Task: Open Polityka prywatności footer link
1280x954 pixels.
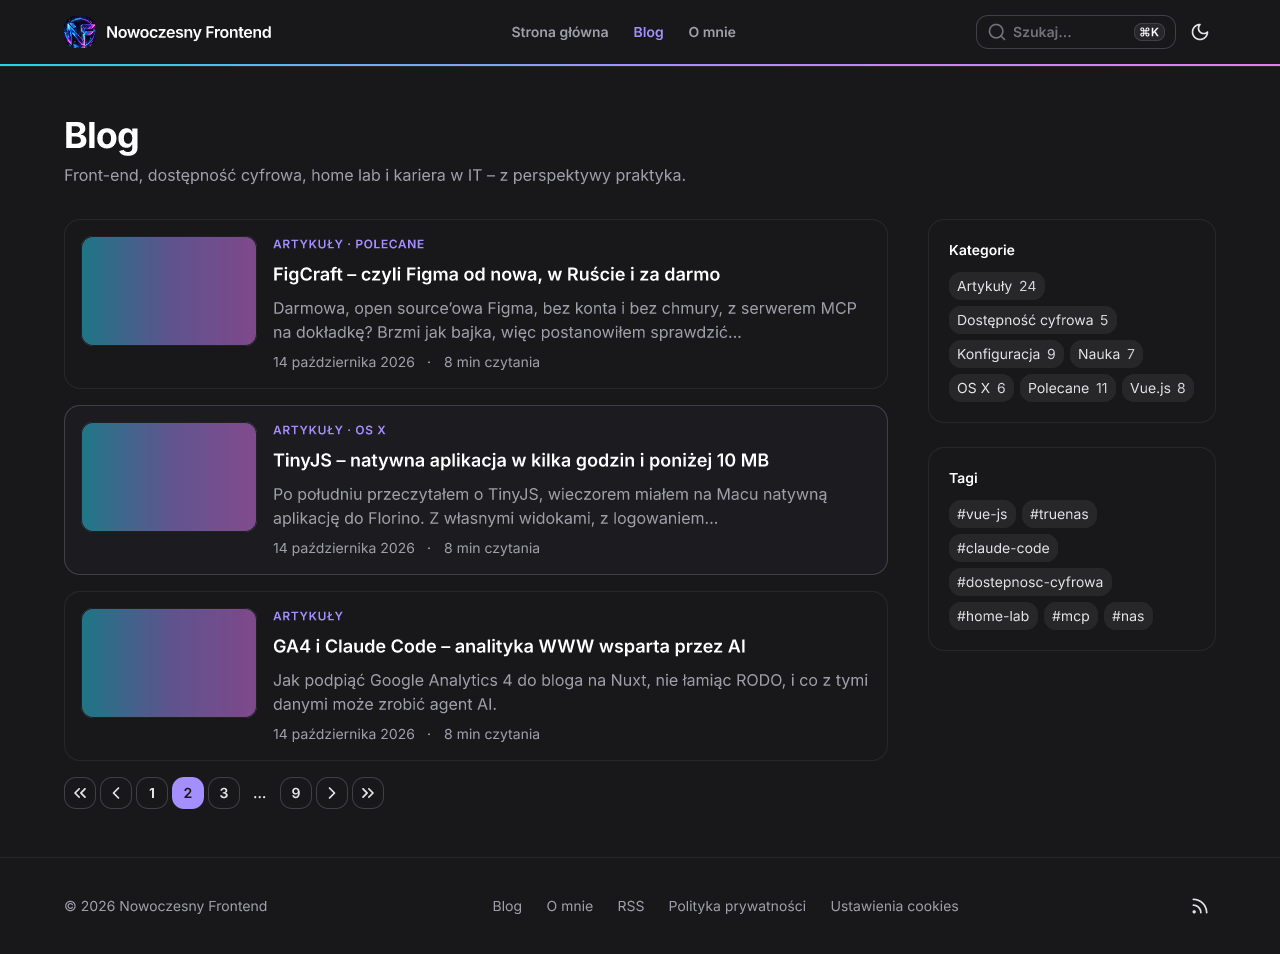Action: click(x=737, y=906)
